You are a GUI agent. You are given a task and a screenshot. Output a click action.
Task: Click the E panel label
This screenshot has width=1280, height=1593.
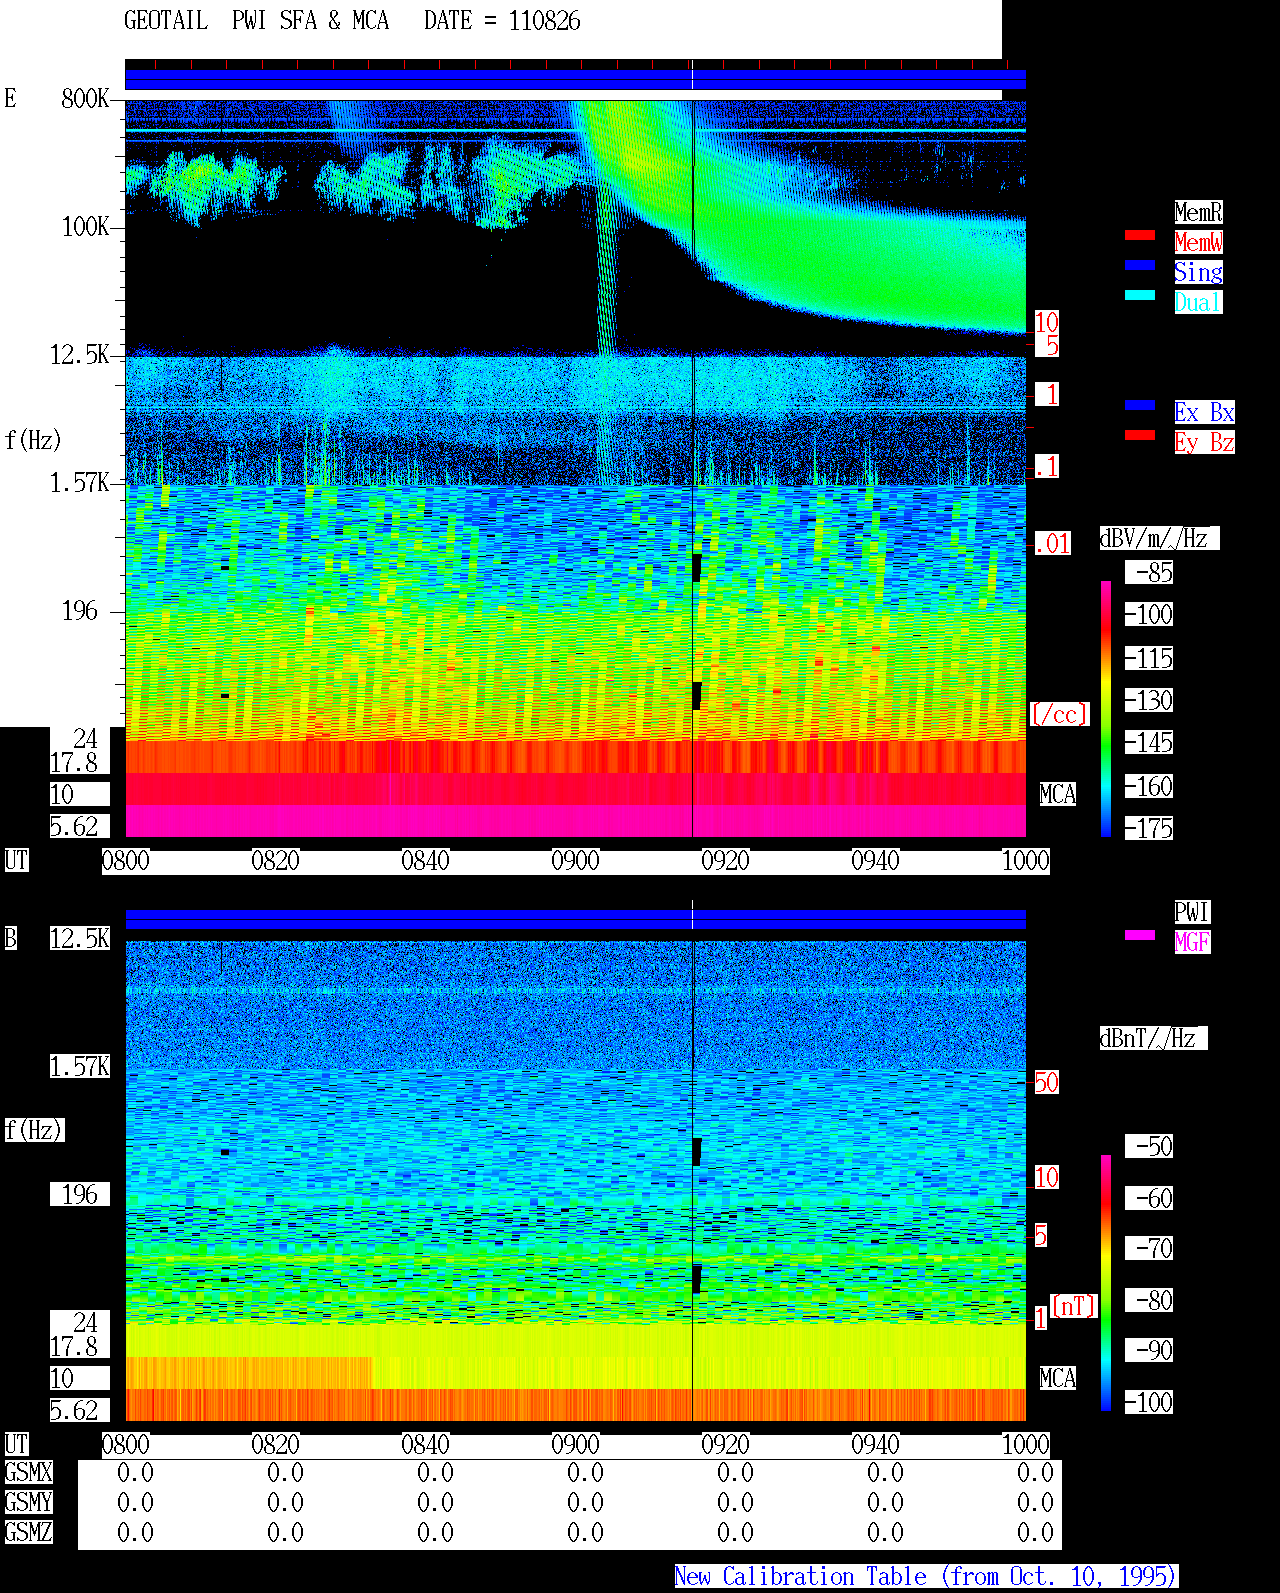pyautogui.click(x=10, y=98)
